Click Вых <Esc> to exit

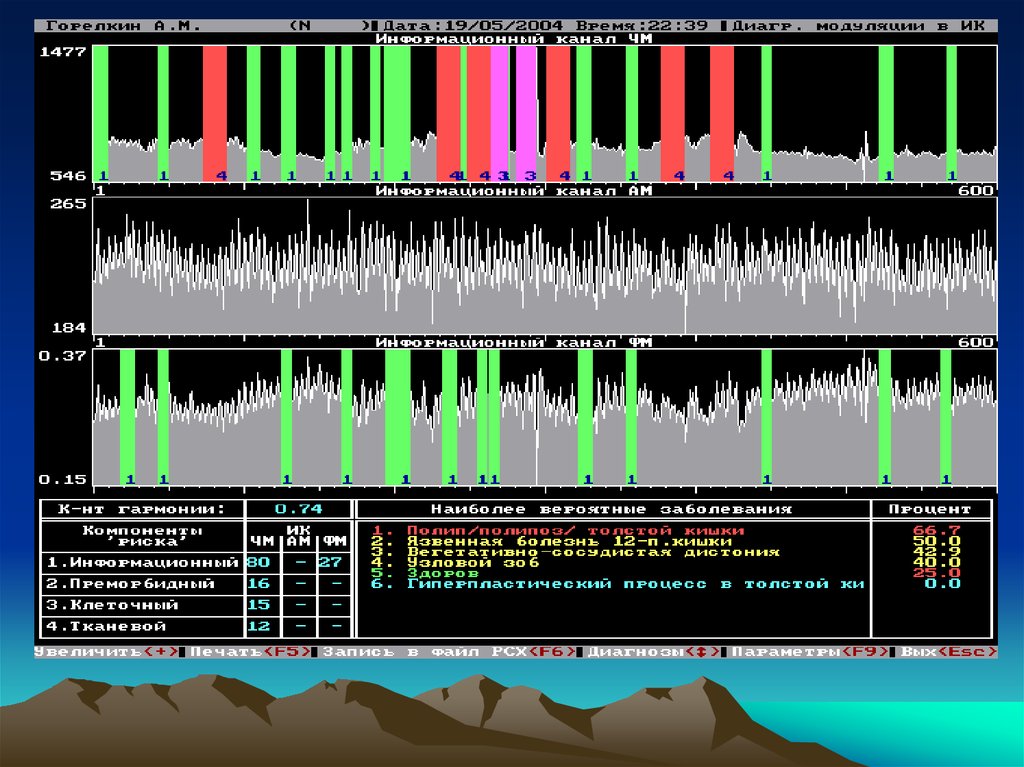pos(947,652)
